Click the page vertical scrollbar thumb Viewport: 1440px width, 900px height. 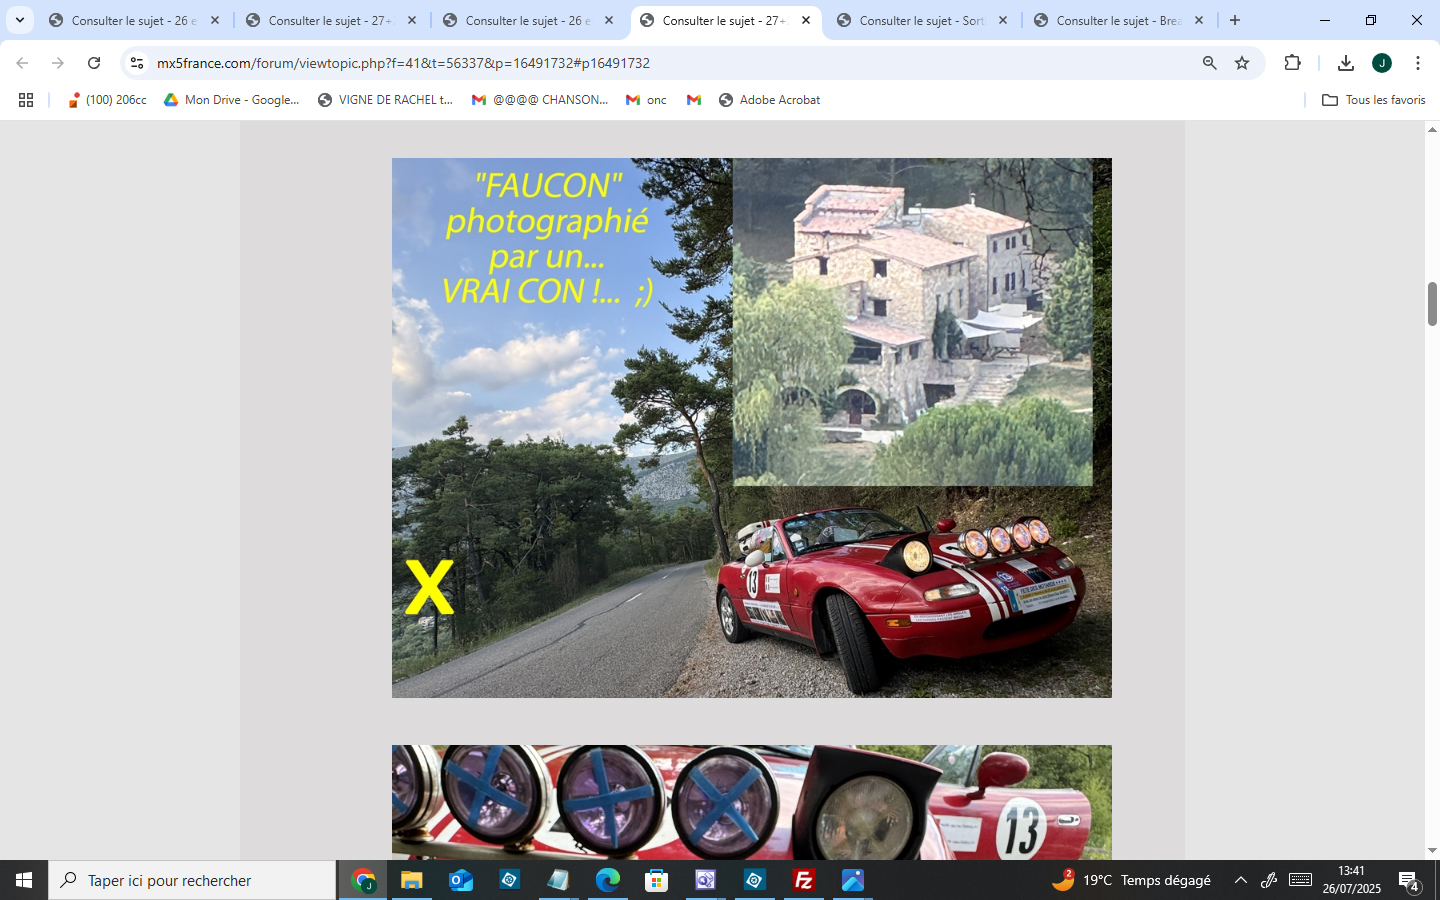1431,304
